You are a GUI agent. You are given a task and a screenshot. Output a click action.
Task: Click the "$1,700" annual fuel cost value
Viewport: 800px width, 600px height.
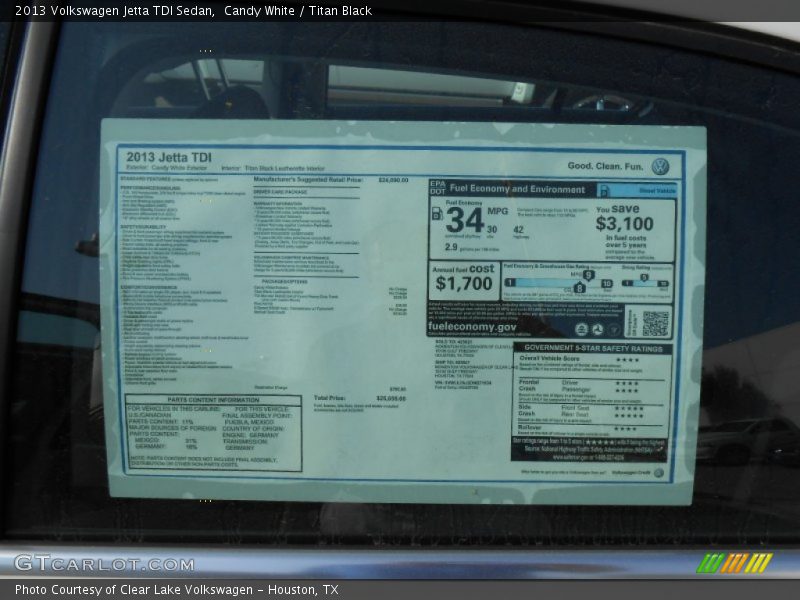[x=464, y=283]
